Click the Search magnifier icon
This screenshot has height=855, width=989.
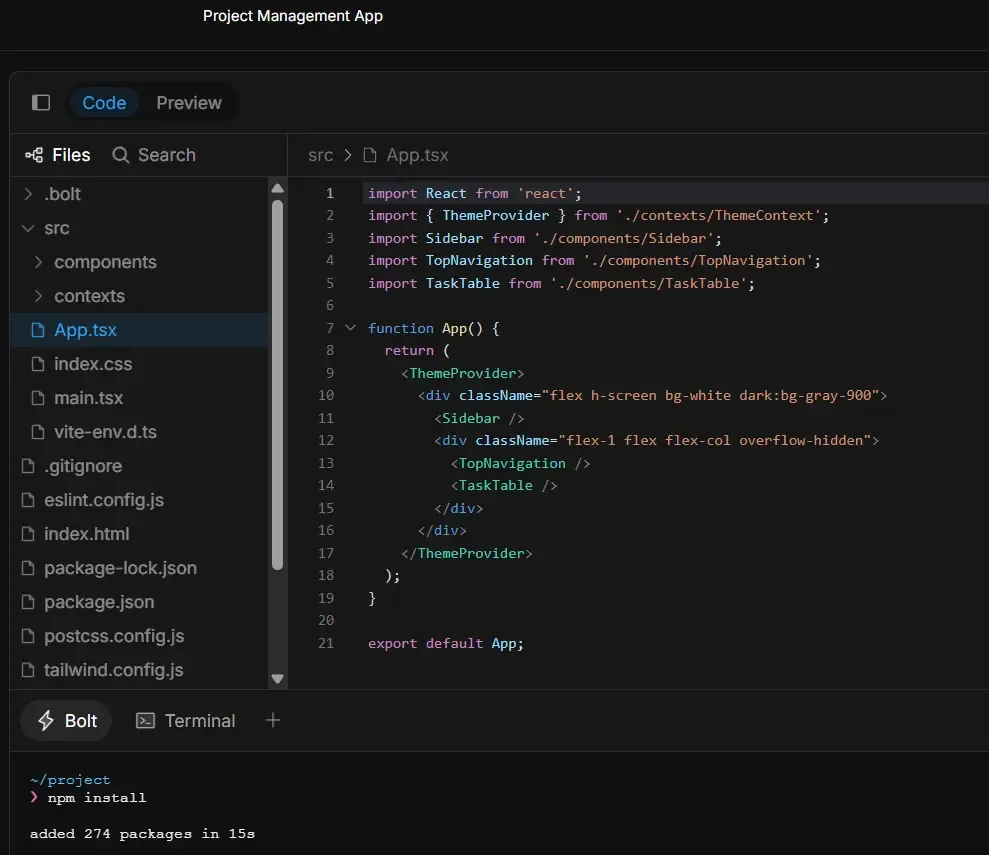[121, 155]
